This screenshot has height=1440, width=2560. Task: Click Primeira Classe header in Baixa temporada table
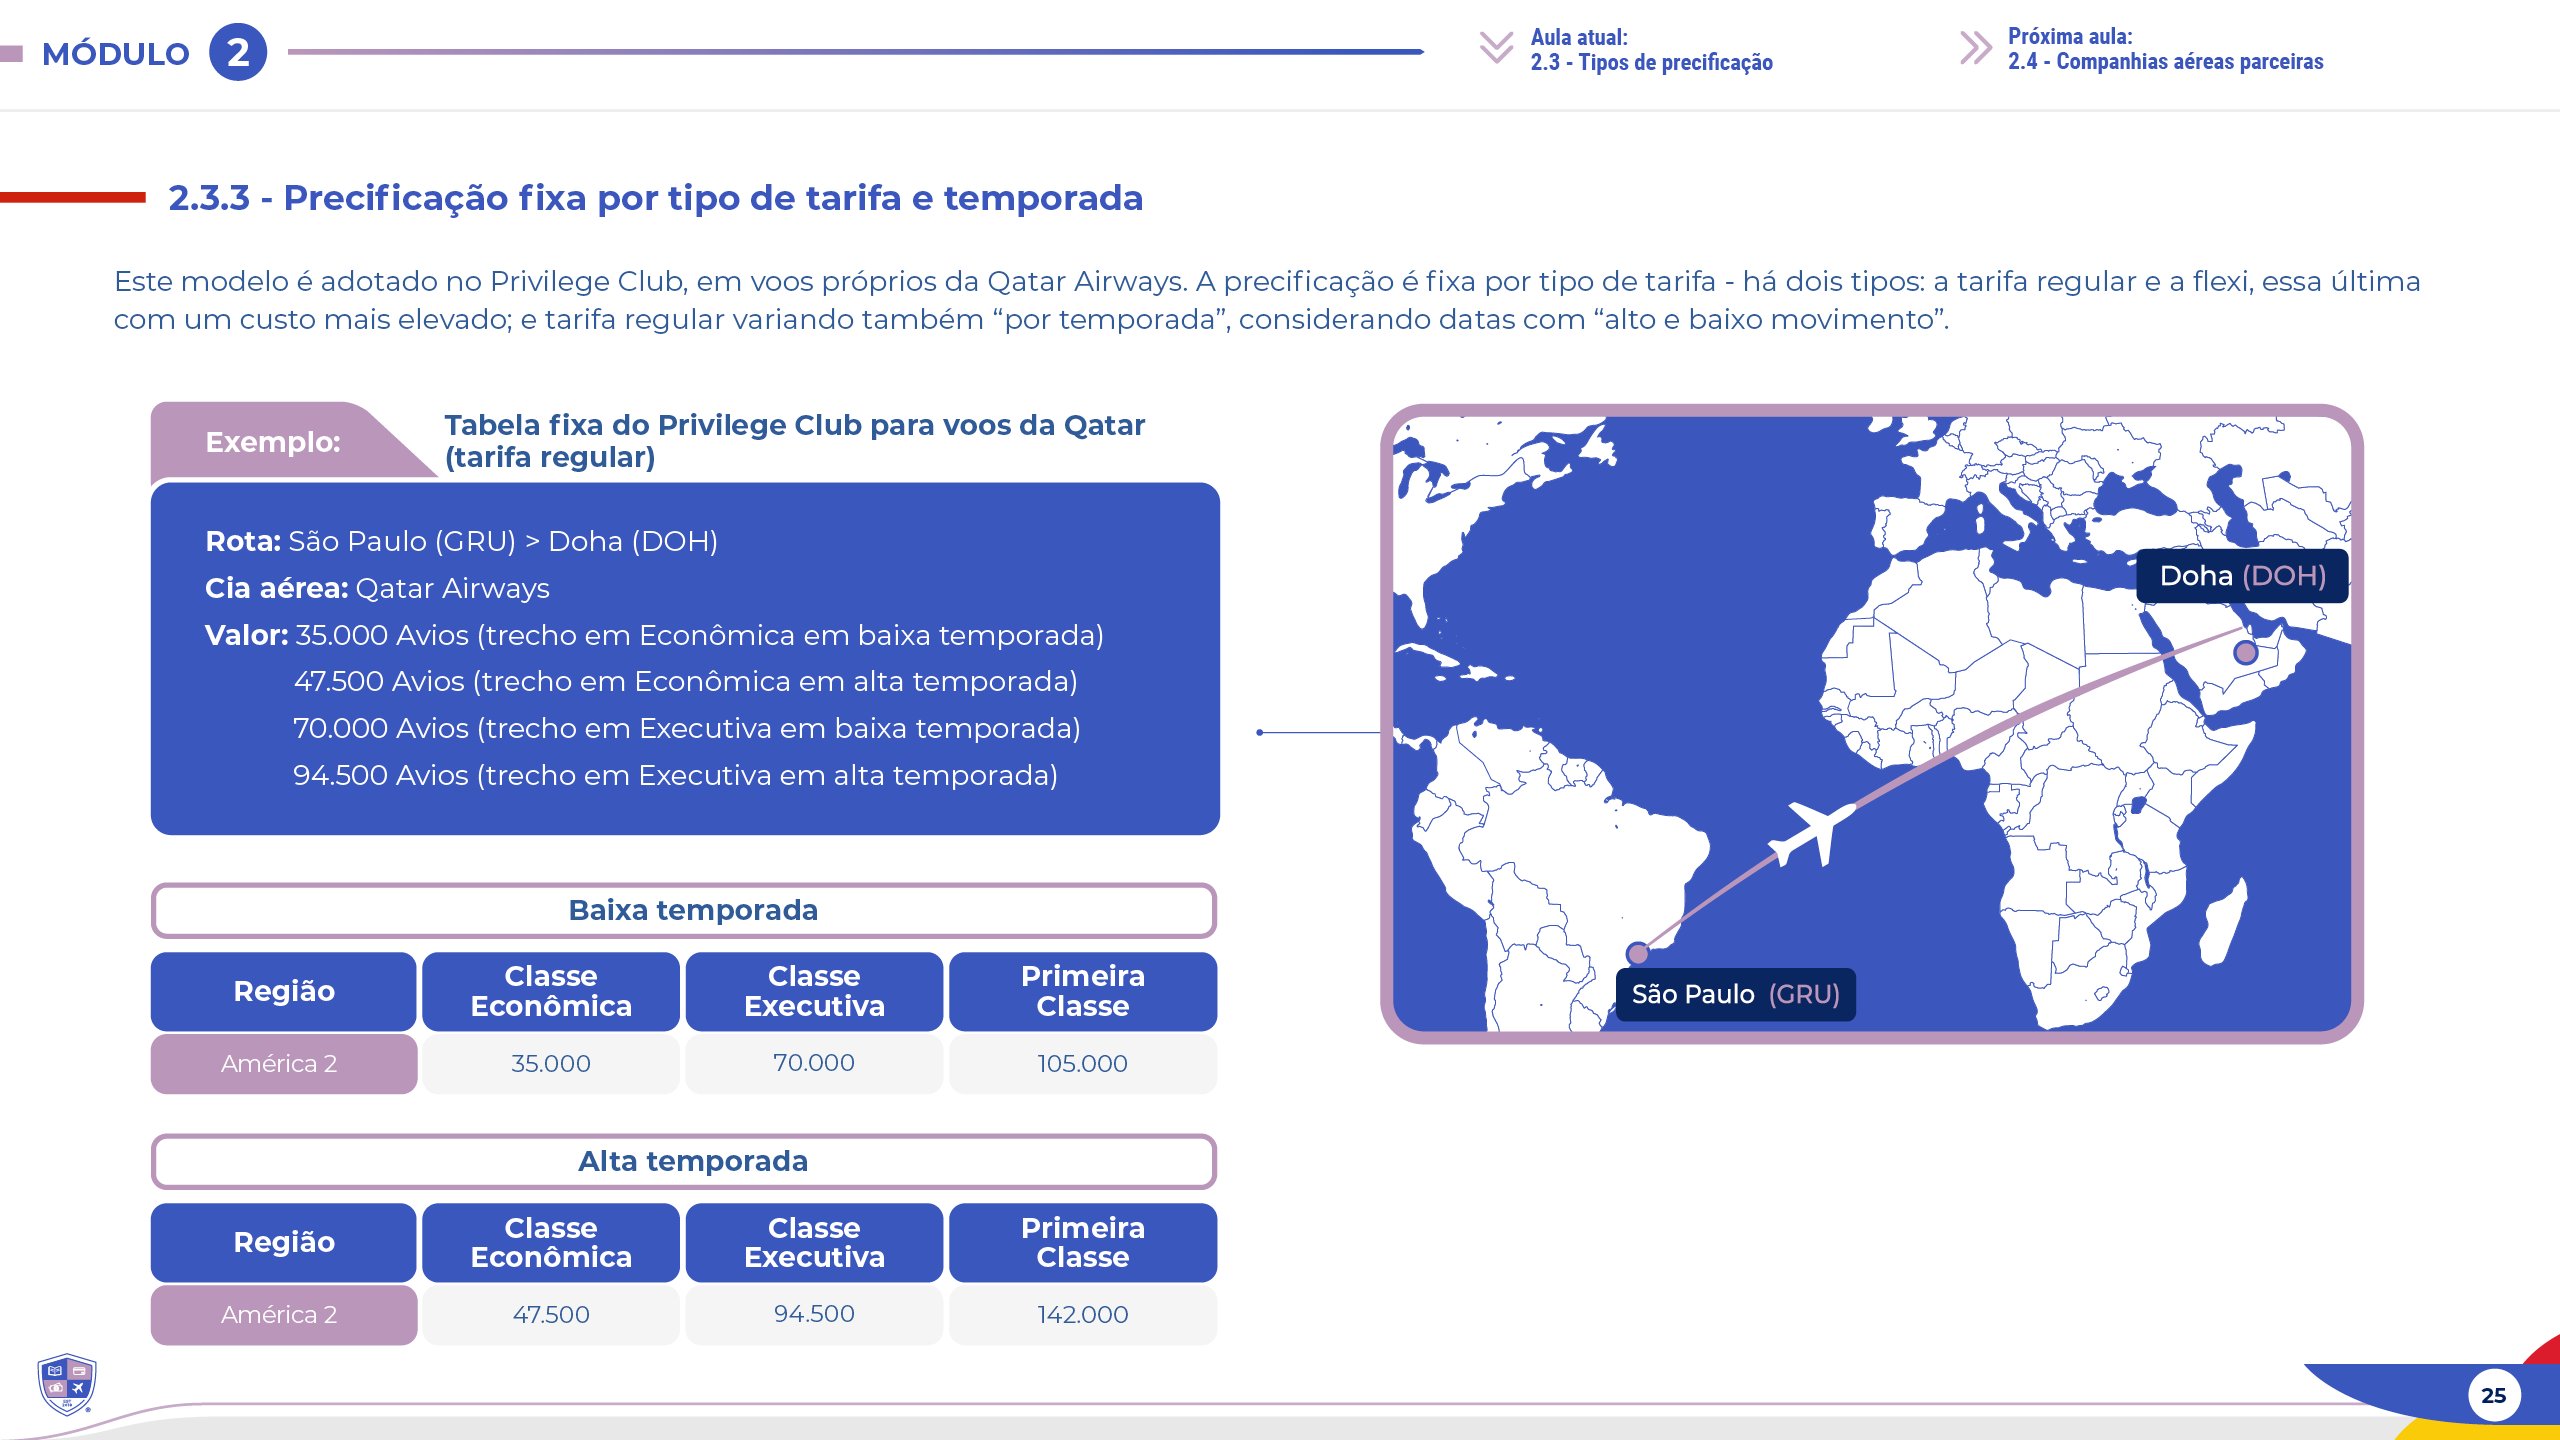tap(1083, 991)
